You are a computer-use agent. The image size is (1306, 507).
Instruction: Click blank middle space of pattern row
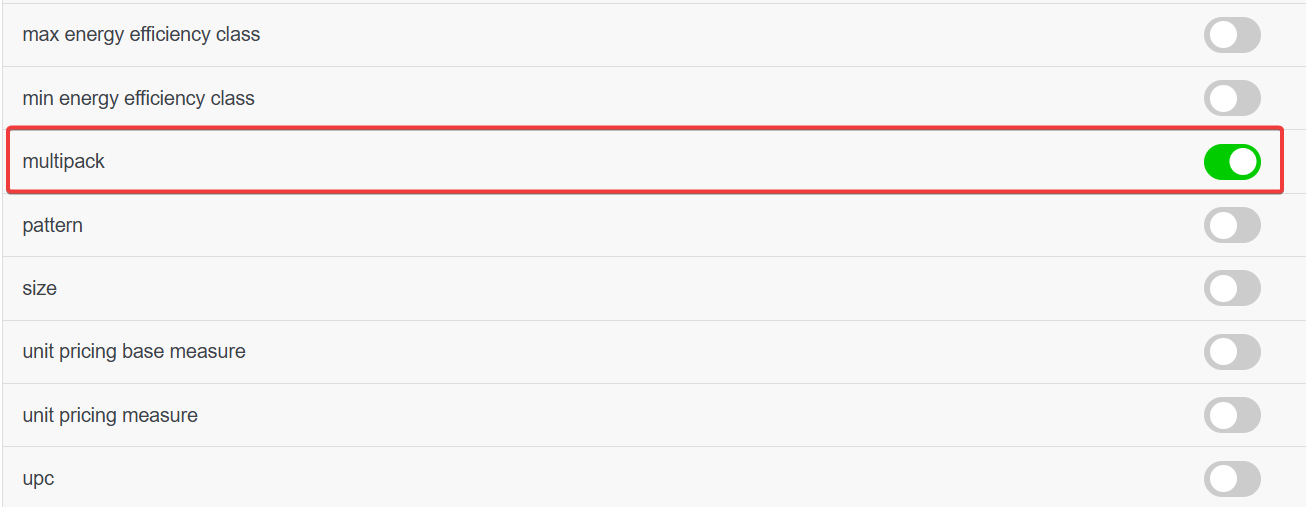coord(650,225)
